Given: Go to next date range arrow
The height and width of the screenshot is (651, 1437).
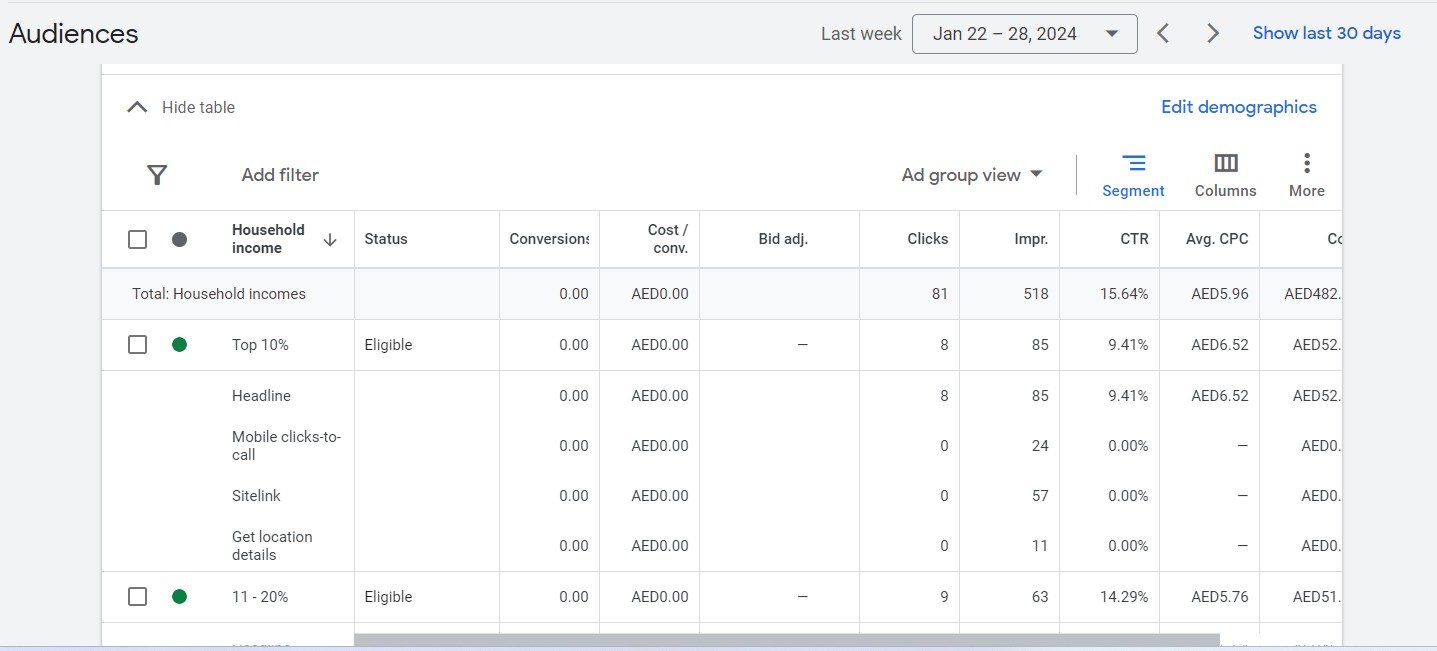Looking at the screenshot, I should [1213, 33].
